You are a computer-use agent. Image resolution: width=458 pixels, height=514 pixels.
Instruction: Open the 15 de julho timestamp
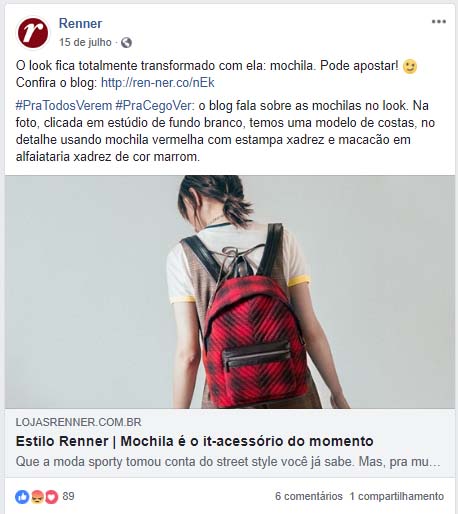point(85,42)
